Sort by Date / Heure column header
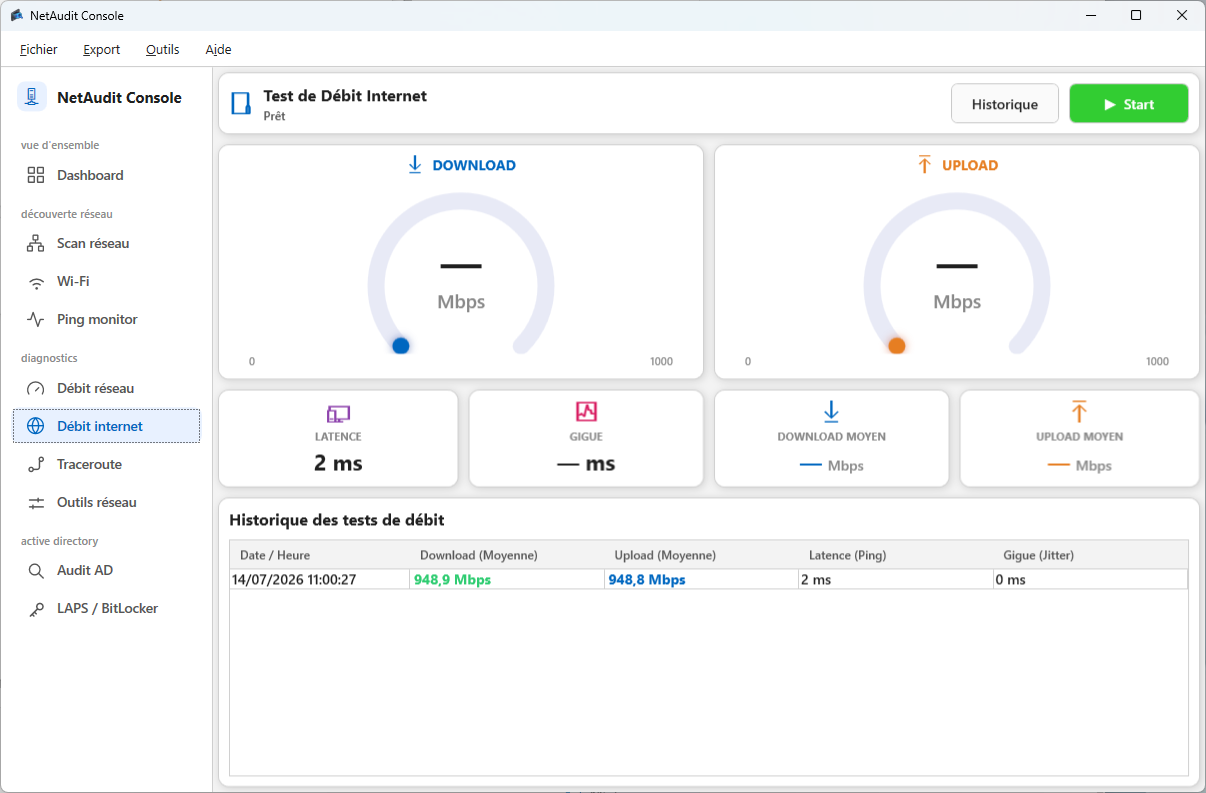Viewport: 1206px width, 793px height. pyautogui.click(x=320, y=555)
